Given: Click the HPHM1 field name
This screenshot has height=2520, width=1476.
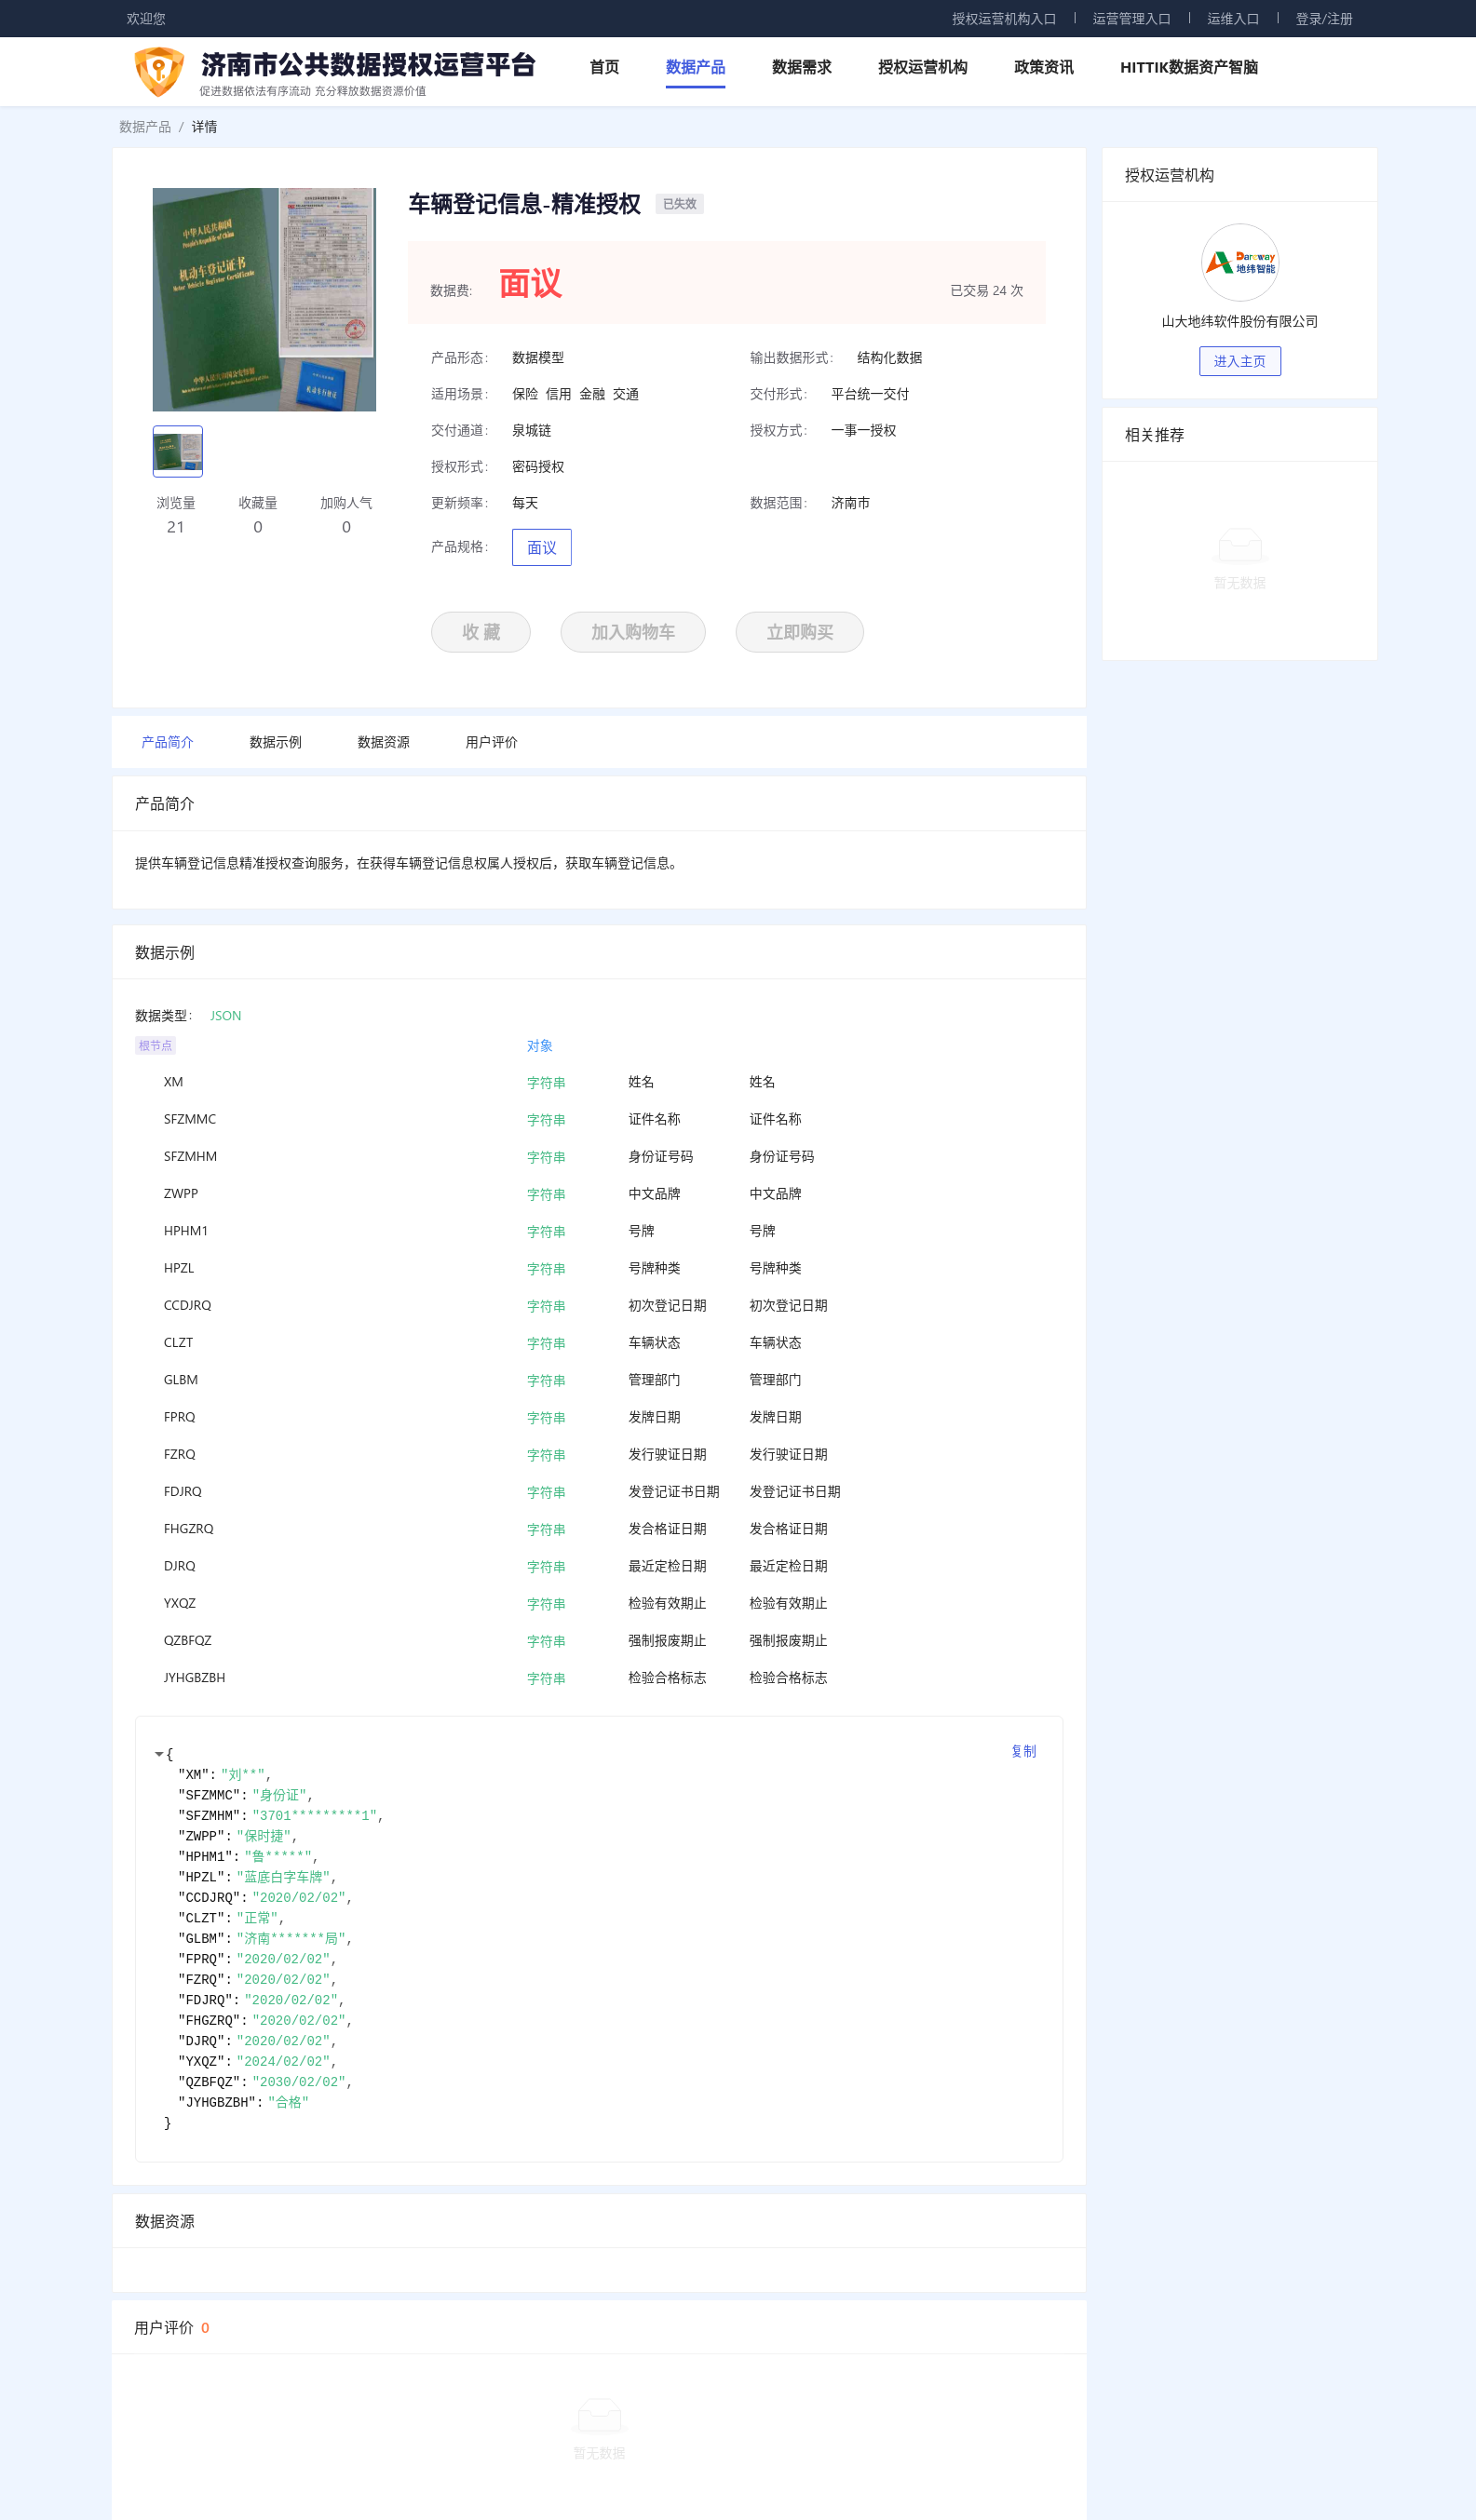Looking at the screenshot, I should (x=186, y=1231).
